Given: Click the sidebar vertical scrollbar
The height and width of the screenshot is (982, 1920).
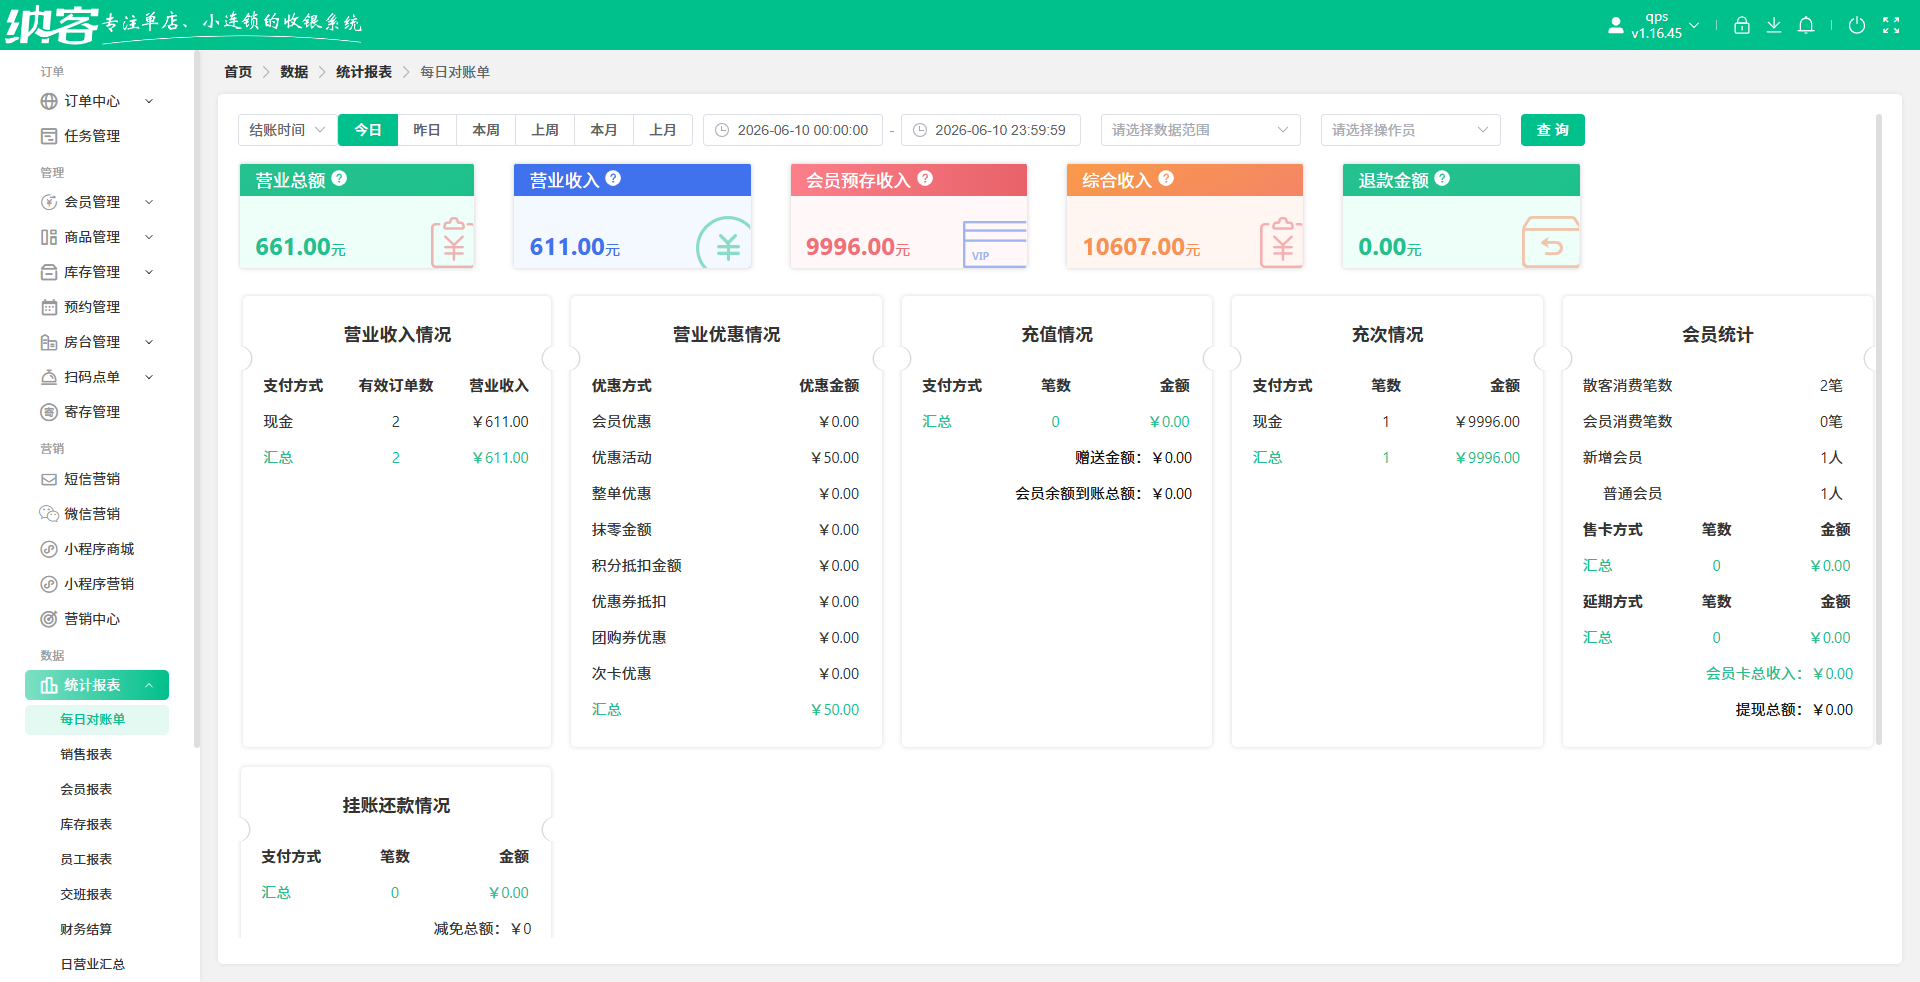Looking at the screenshot, I should 197,400.
